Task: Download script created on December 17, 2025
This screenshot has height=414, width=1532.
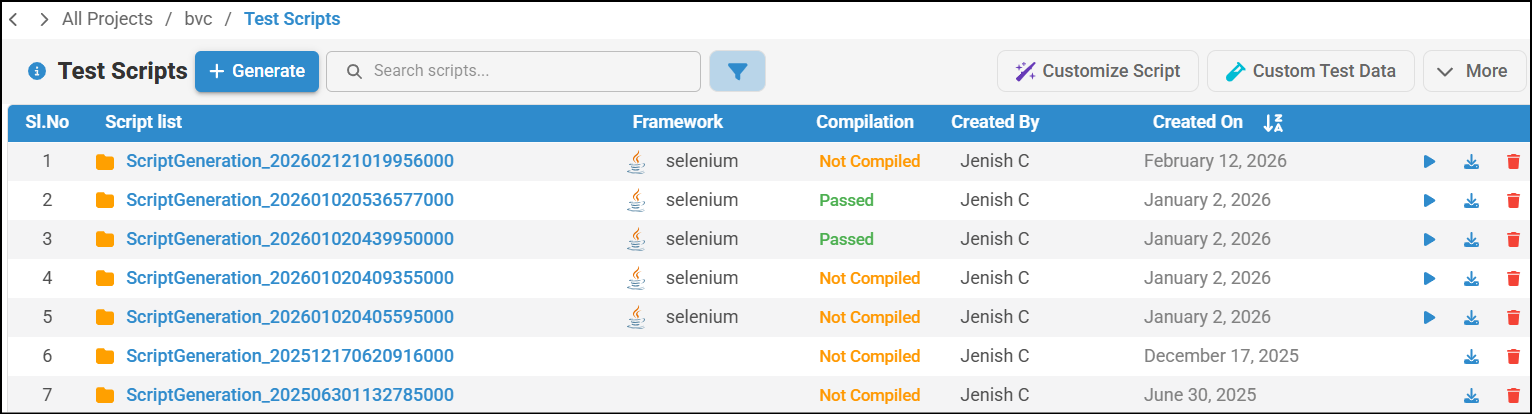Action: click(1471, 356)
